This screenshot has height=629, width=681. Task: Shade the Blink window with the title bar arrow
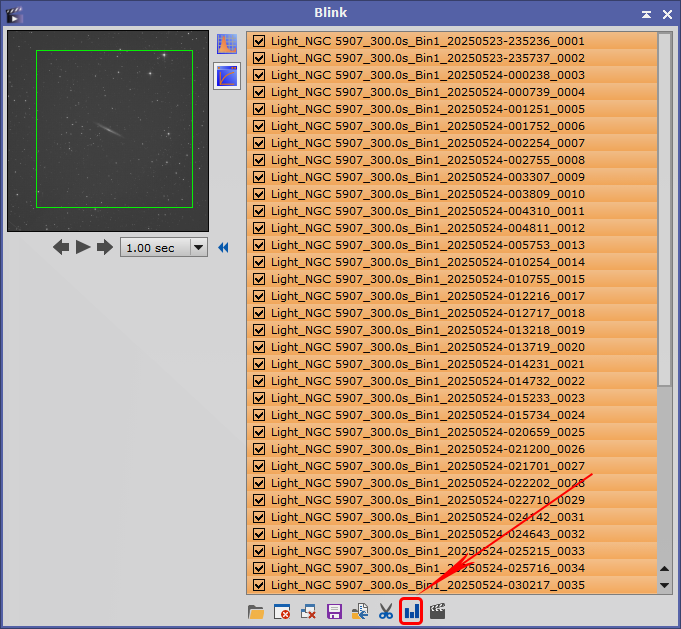[646, 15]
